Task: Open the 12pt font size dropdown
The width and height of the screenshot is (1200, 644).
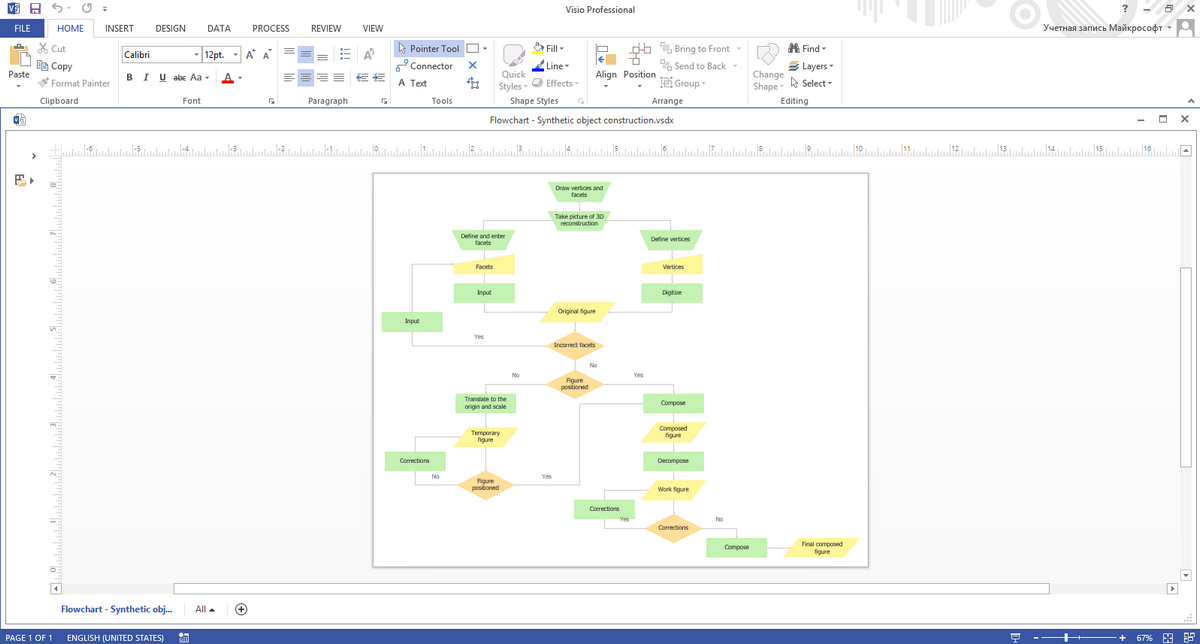Action: click(236, 54)
